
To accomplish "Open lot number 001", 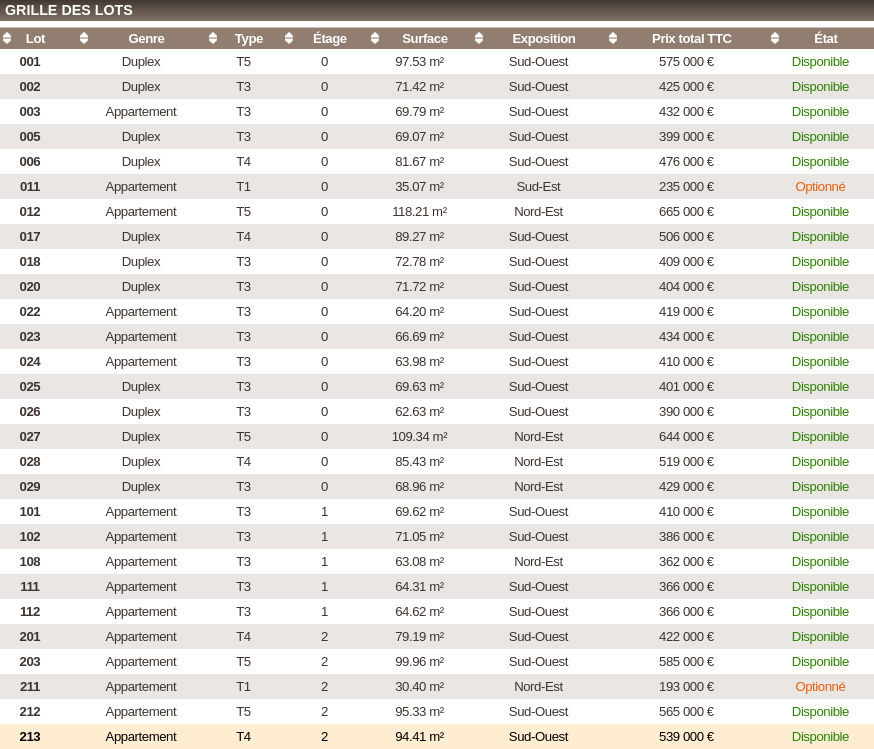I will (x=30, y=61).
